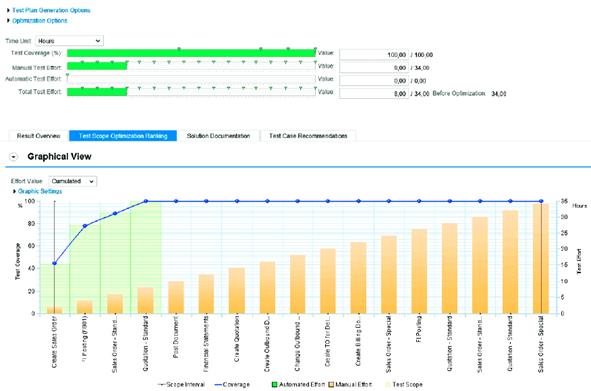Screen dimensions: 591x391
Task: Collapse the Graphical View section
Action: click(x=14, y=157)
